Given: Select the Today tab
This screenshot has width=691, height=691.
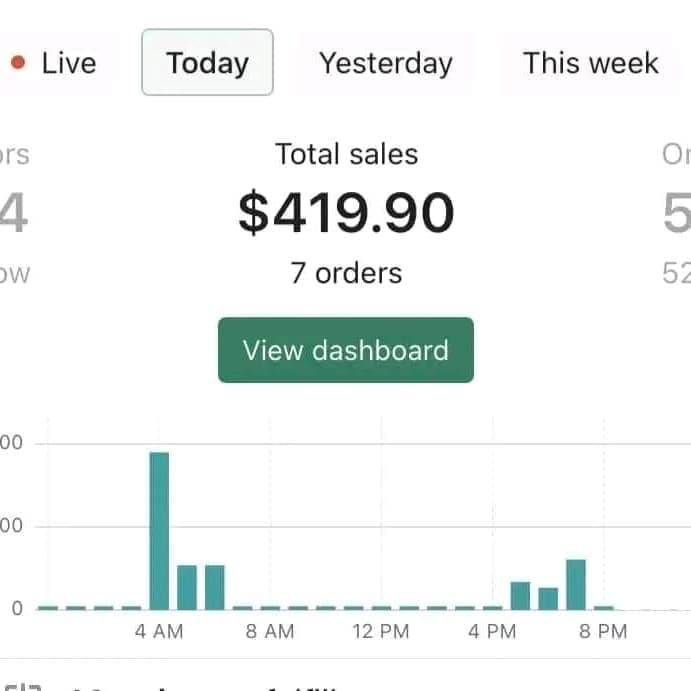Looking at the screenshot, I should 207,63.
